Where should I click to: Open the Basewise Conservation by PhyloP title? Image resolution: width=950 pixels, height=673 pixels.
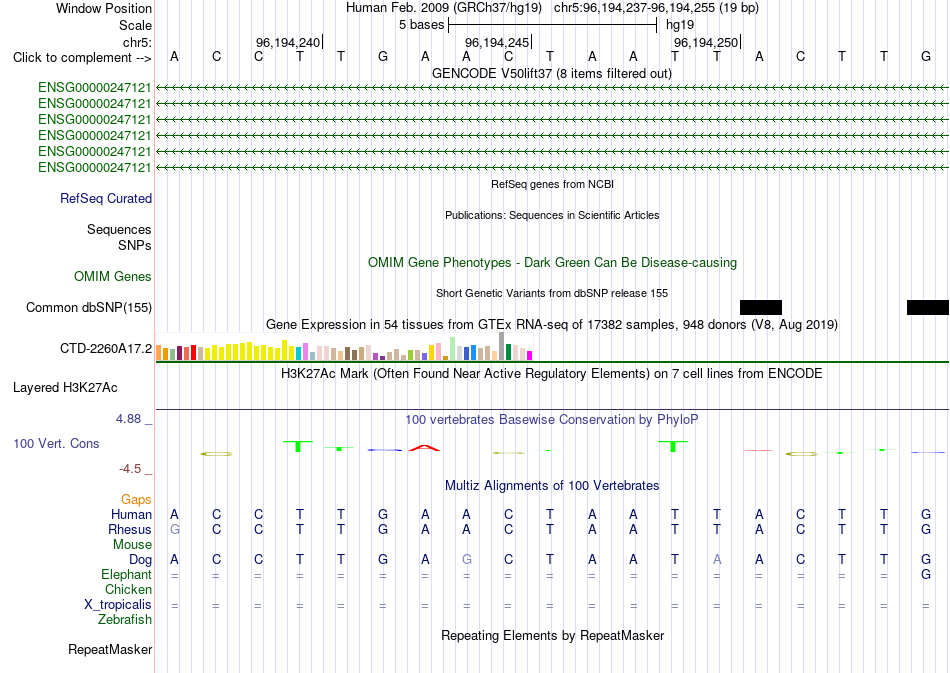click(552, 419)
